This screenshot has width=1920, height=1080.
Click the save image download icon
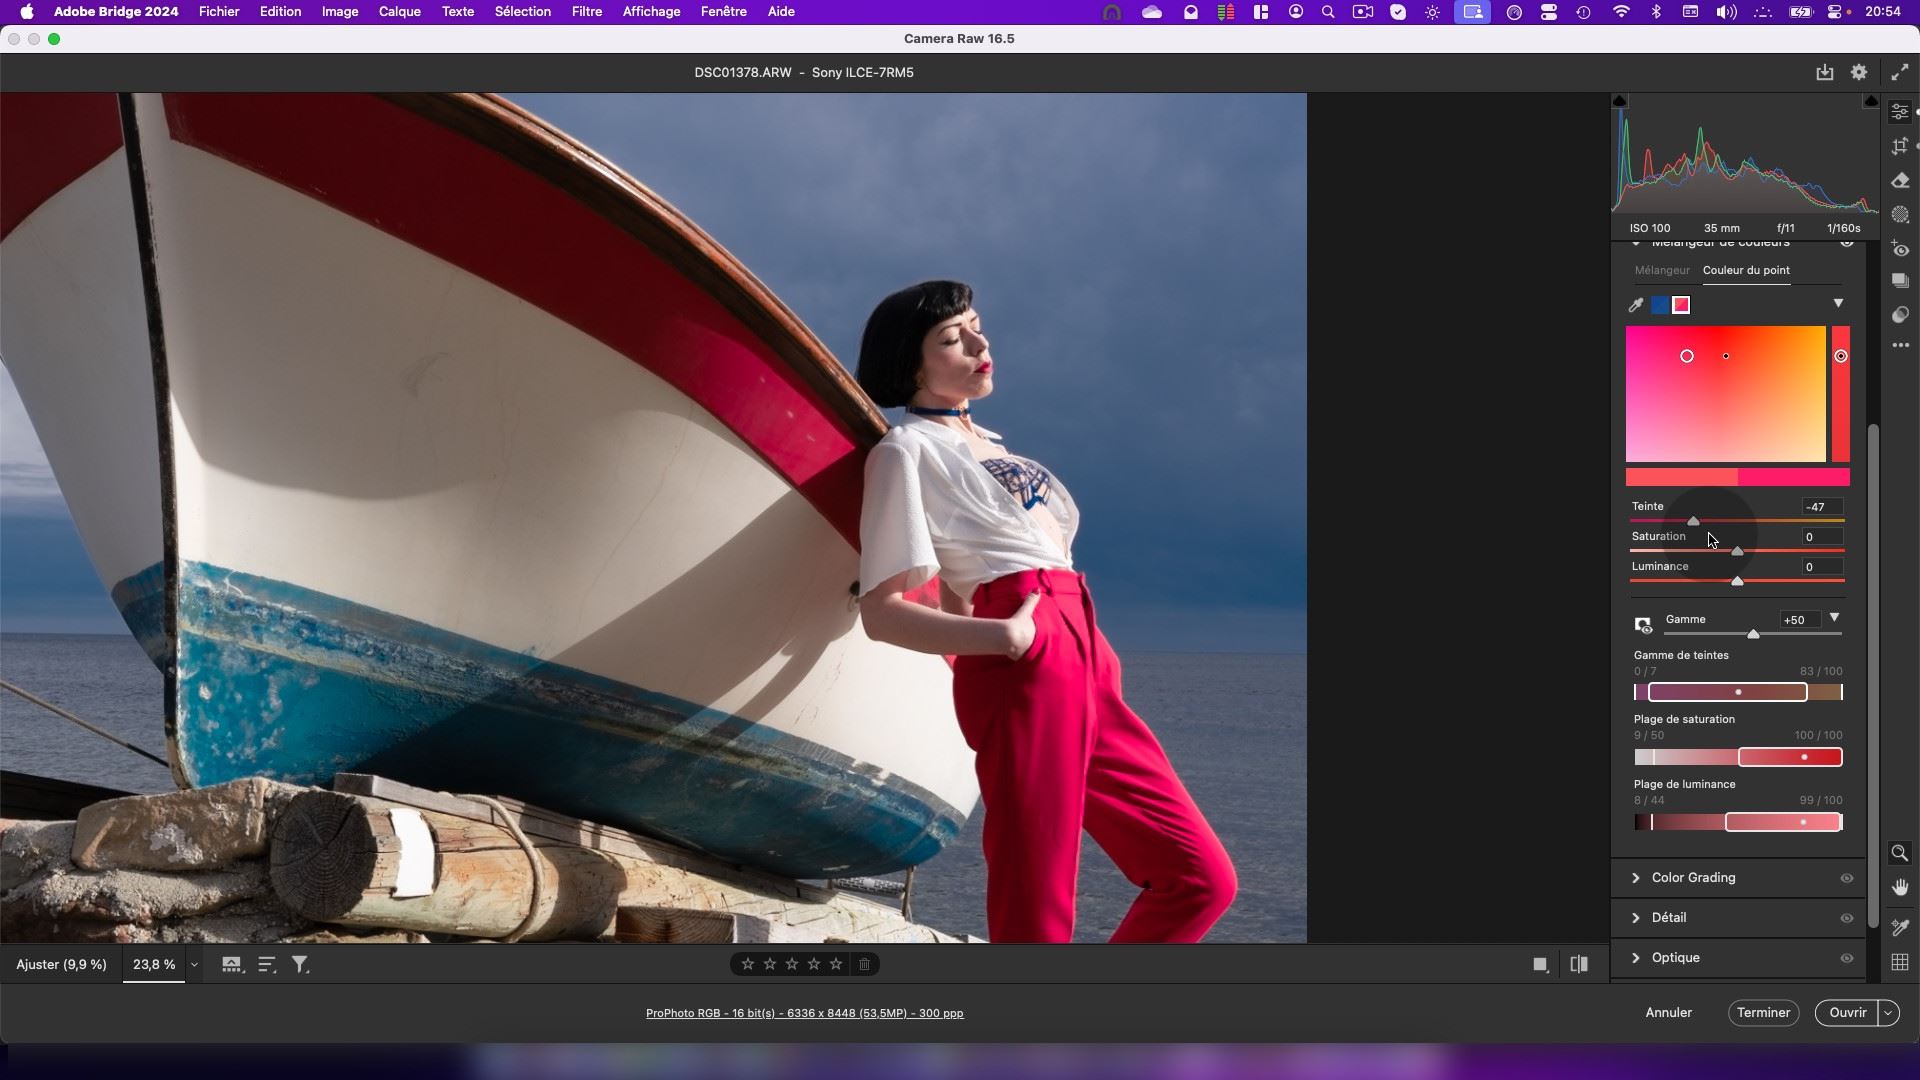(x=1825, y=72)
